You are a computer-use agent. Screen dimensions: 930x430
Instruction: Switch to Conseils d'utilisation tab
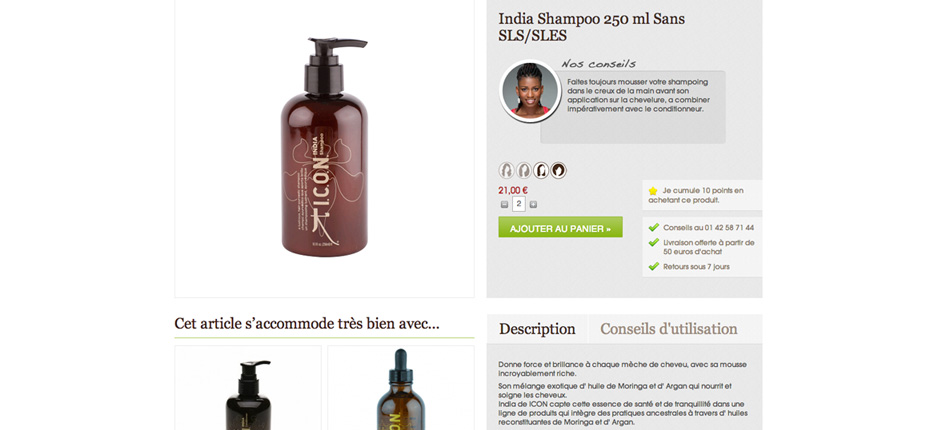668,329
